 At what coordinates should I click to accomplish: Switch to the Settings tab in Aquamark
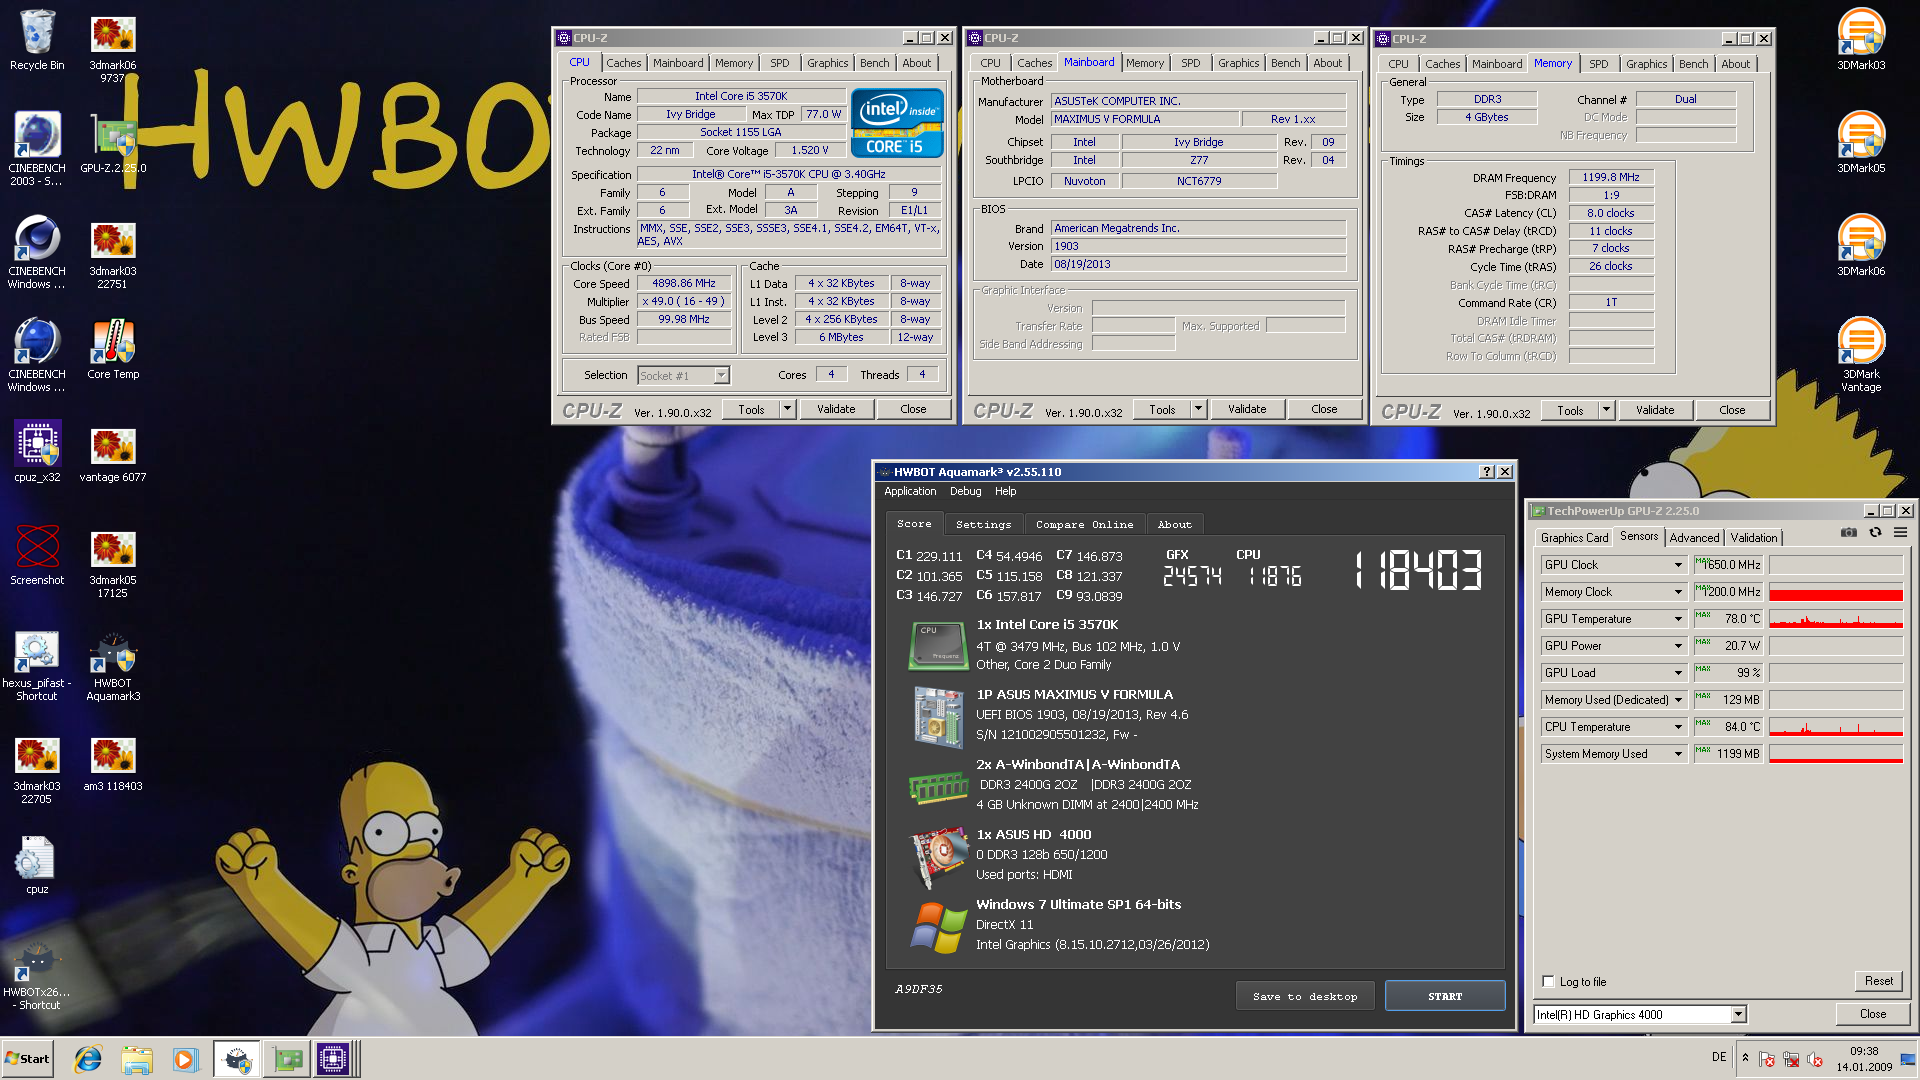(983, 524)
